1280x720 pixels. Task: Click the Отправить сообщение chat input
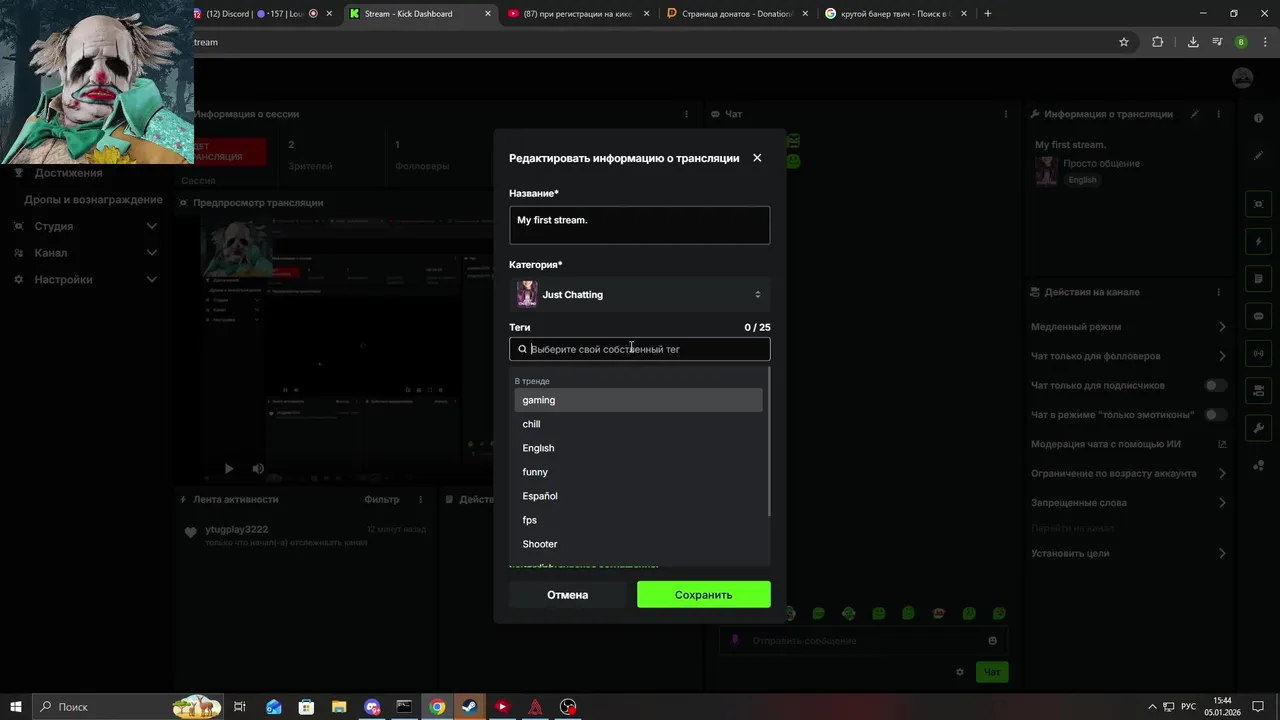(x=862, y=641)
